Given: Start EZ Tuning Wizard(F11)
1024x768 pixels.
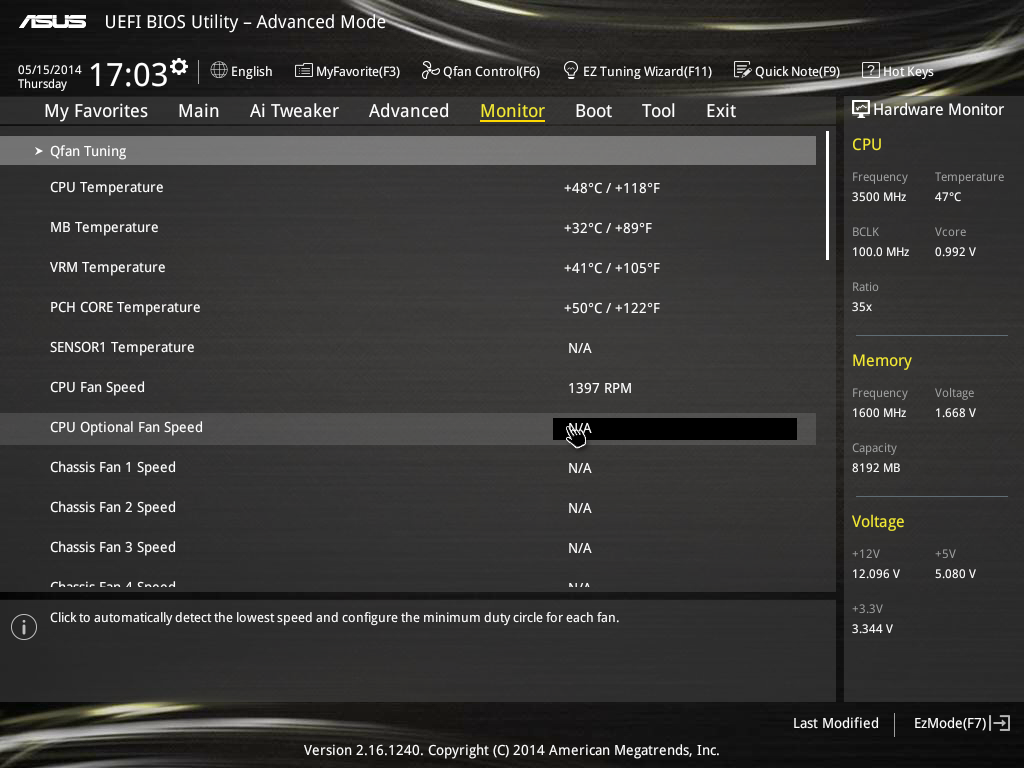Looking at the screenshot, I should click(647, 71).
